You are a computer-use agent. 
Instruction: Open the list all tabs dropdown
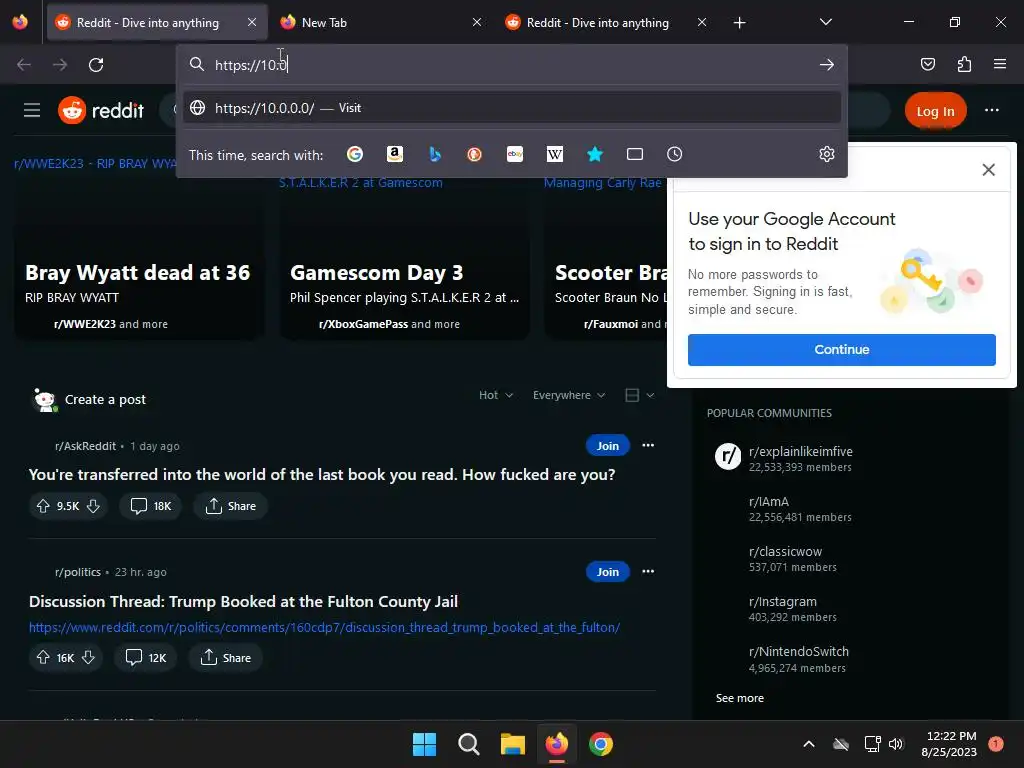point(825,22)
